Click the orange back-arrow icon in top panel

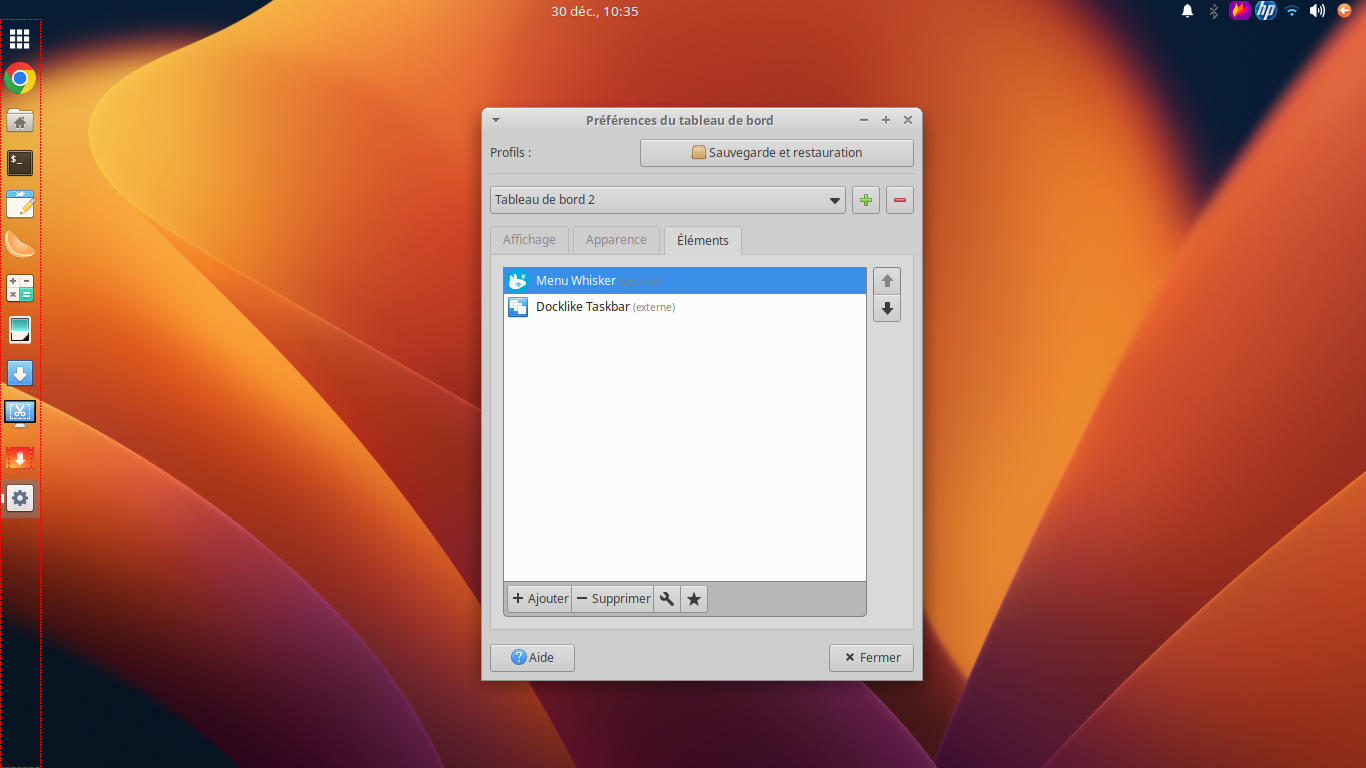click(1344, 11)
